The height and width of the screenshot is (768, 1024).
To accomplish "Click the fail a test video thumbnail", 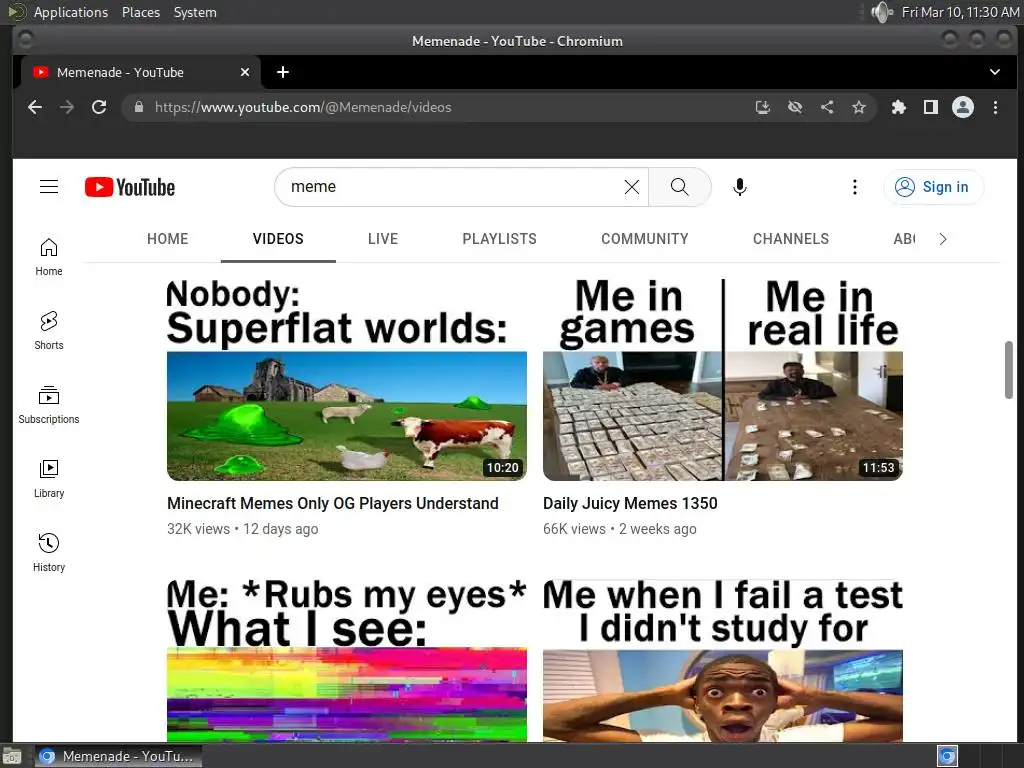I will pos(723,660).
